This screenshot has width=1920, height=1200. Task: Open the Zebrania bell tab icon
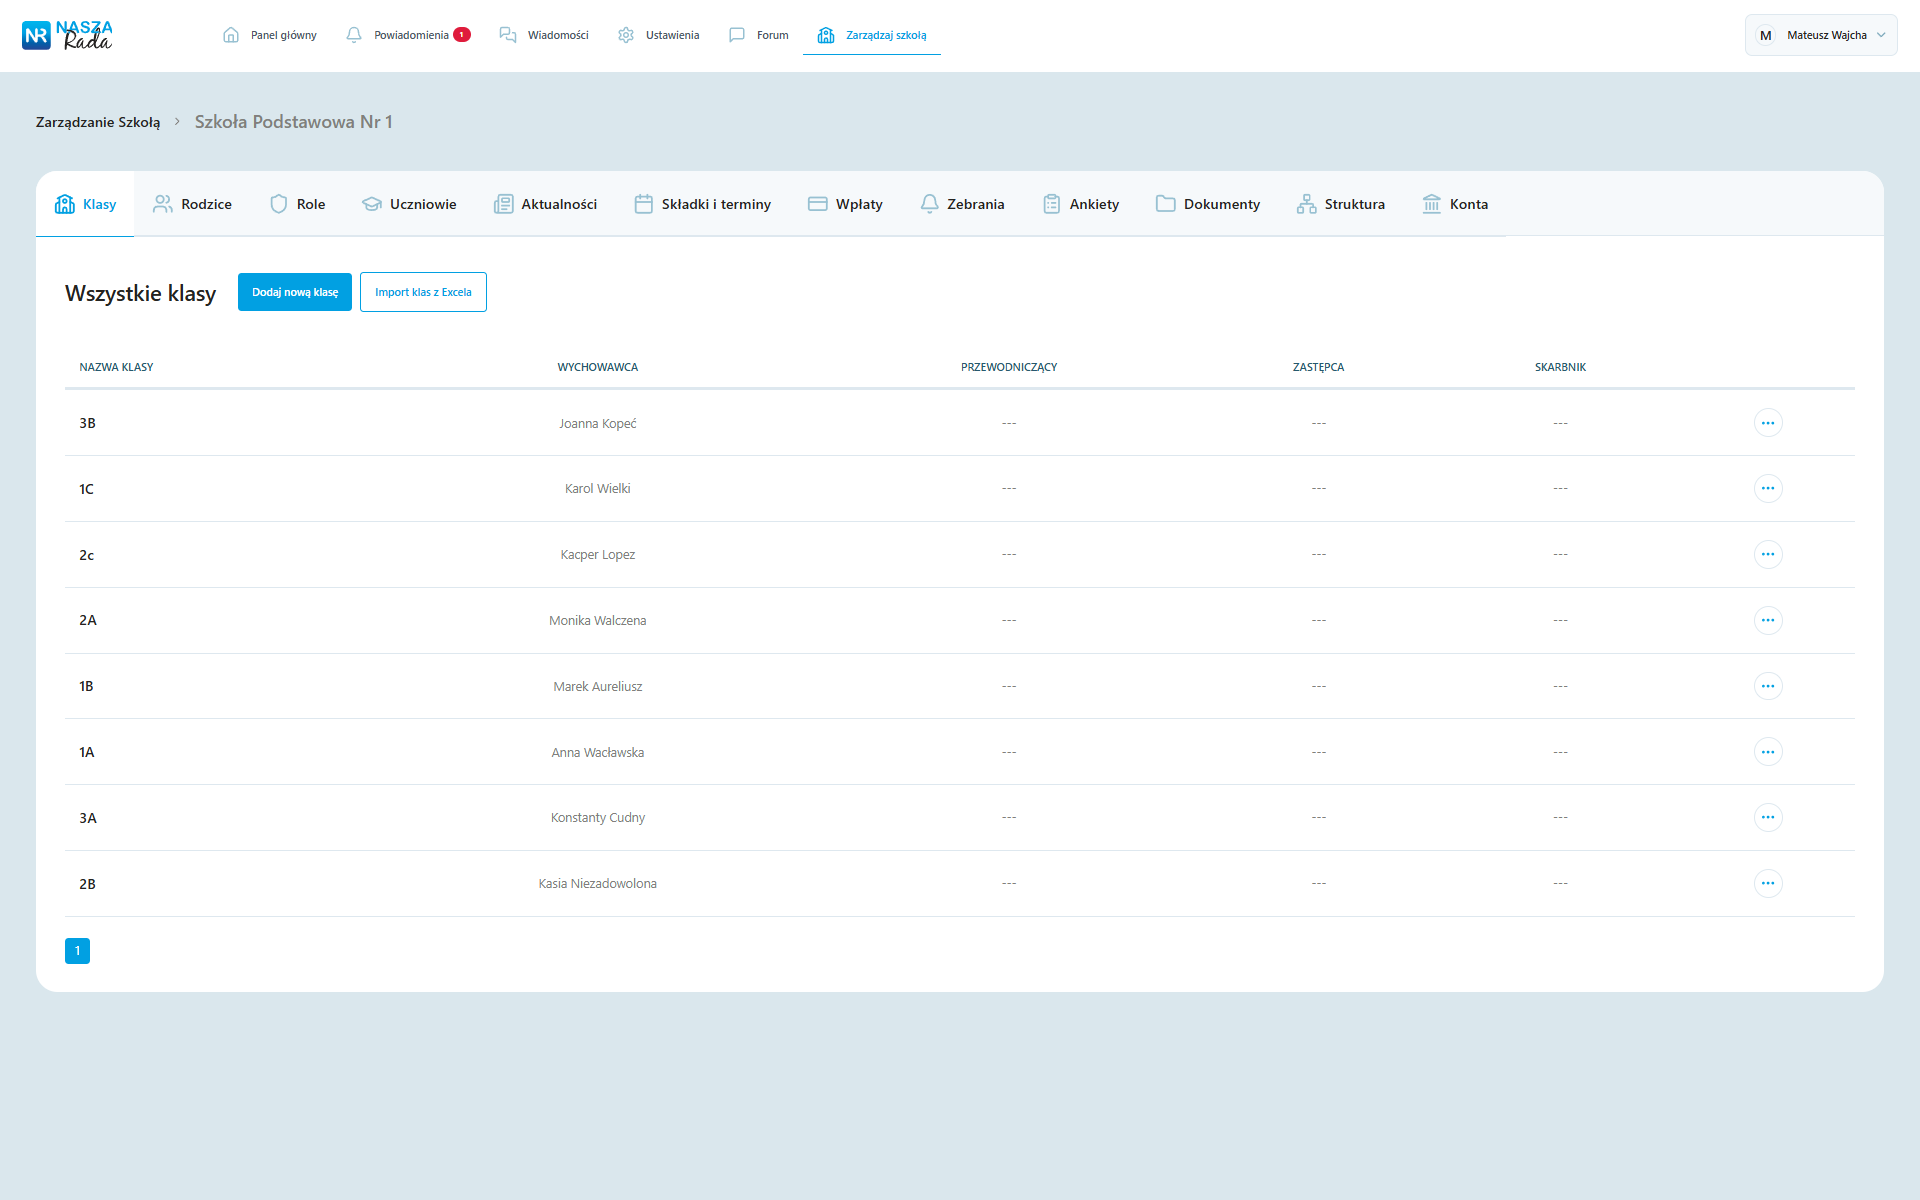[929, 204]
